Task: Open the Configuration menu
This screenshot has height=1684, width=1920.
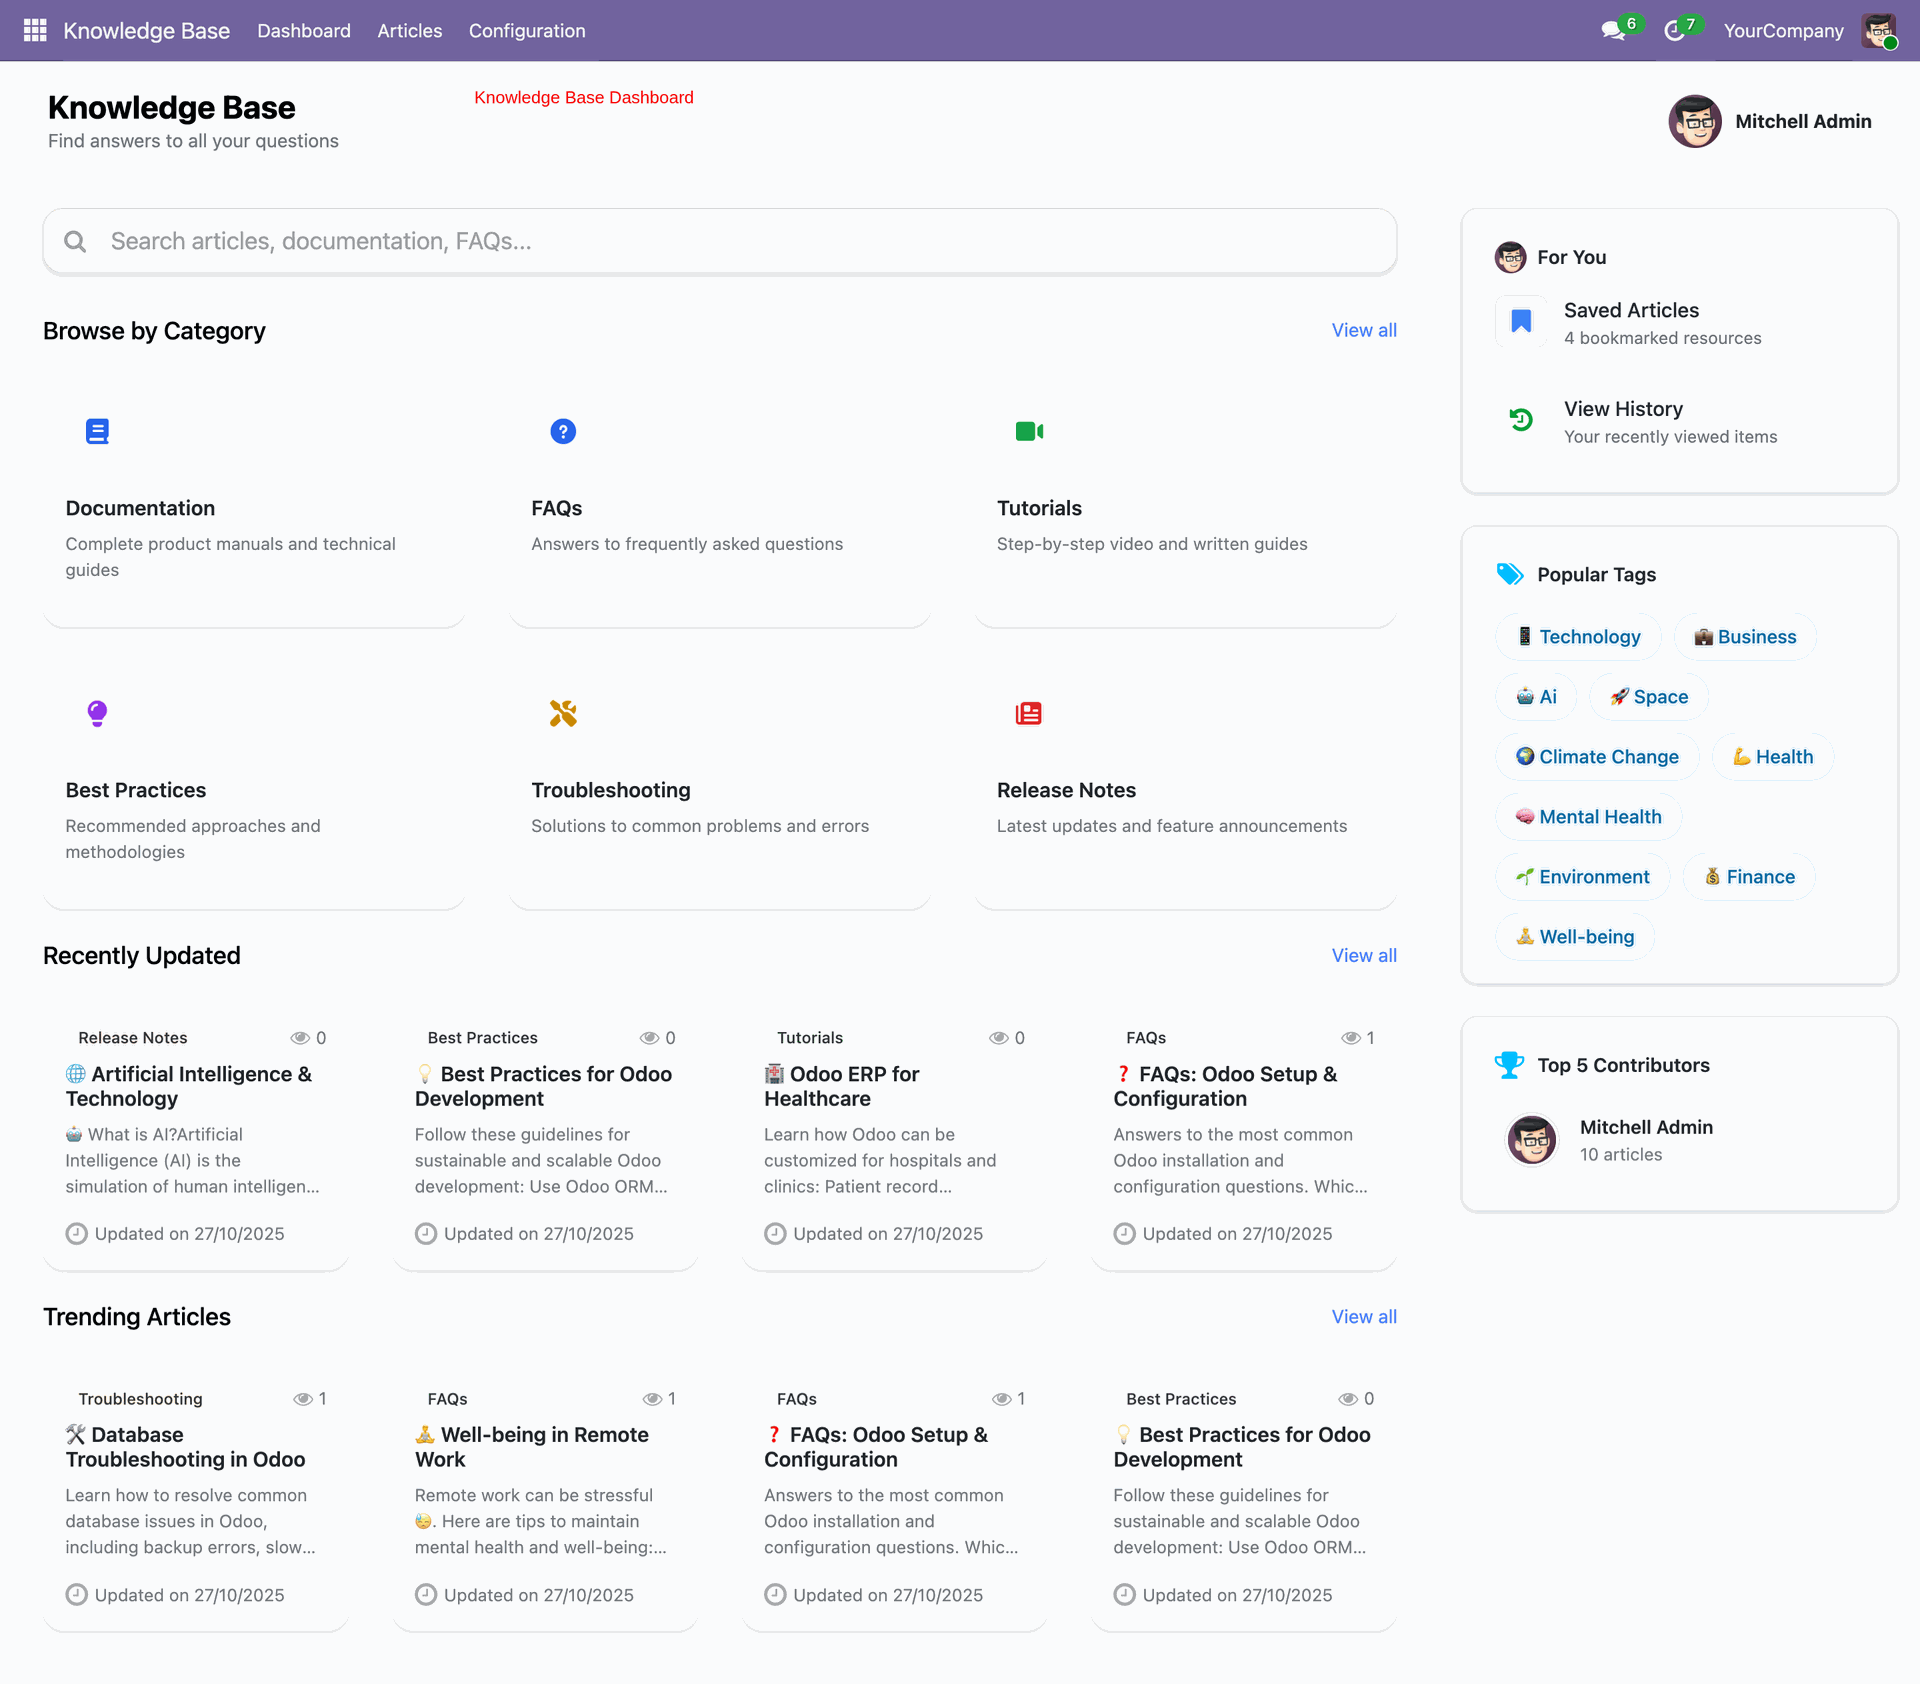Action: click(x=527, y=31)
